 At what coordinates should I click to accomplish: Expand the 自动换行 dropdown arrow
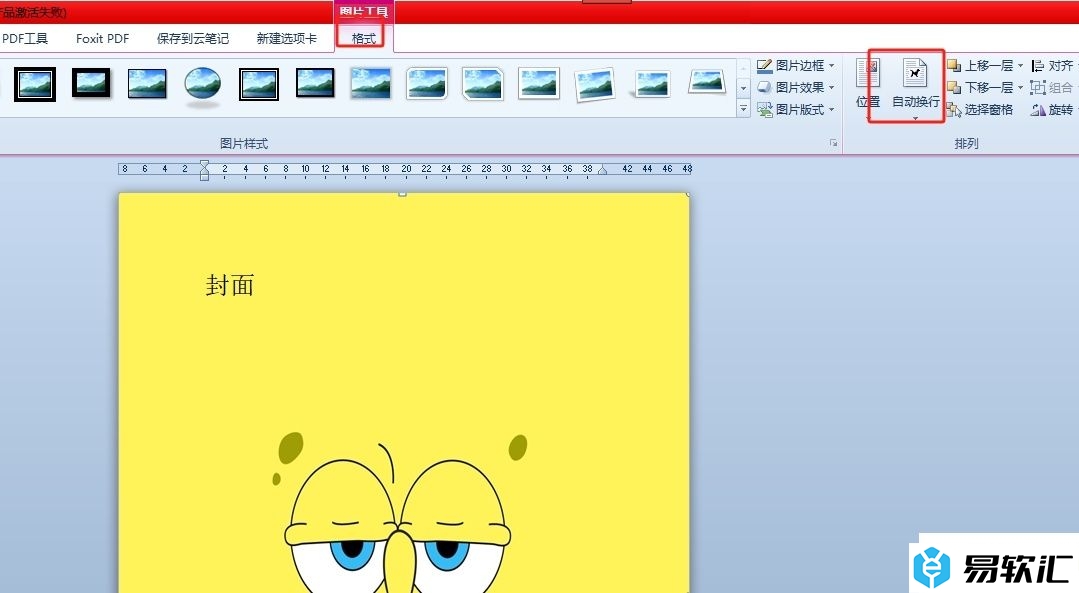(915, 118)
